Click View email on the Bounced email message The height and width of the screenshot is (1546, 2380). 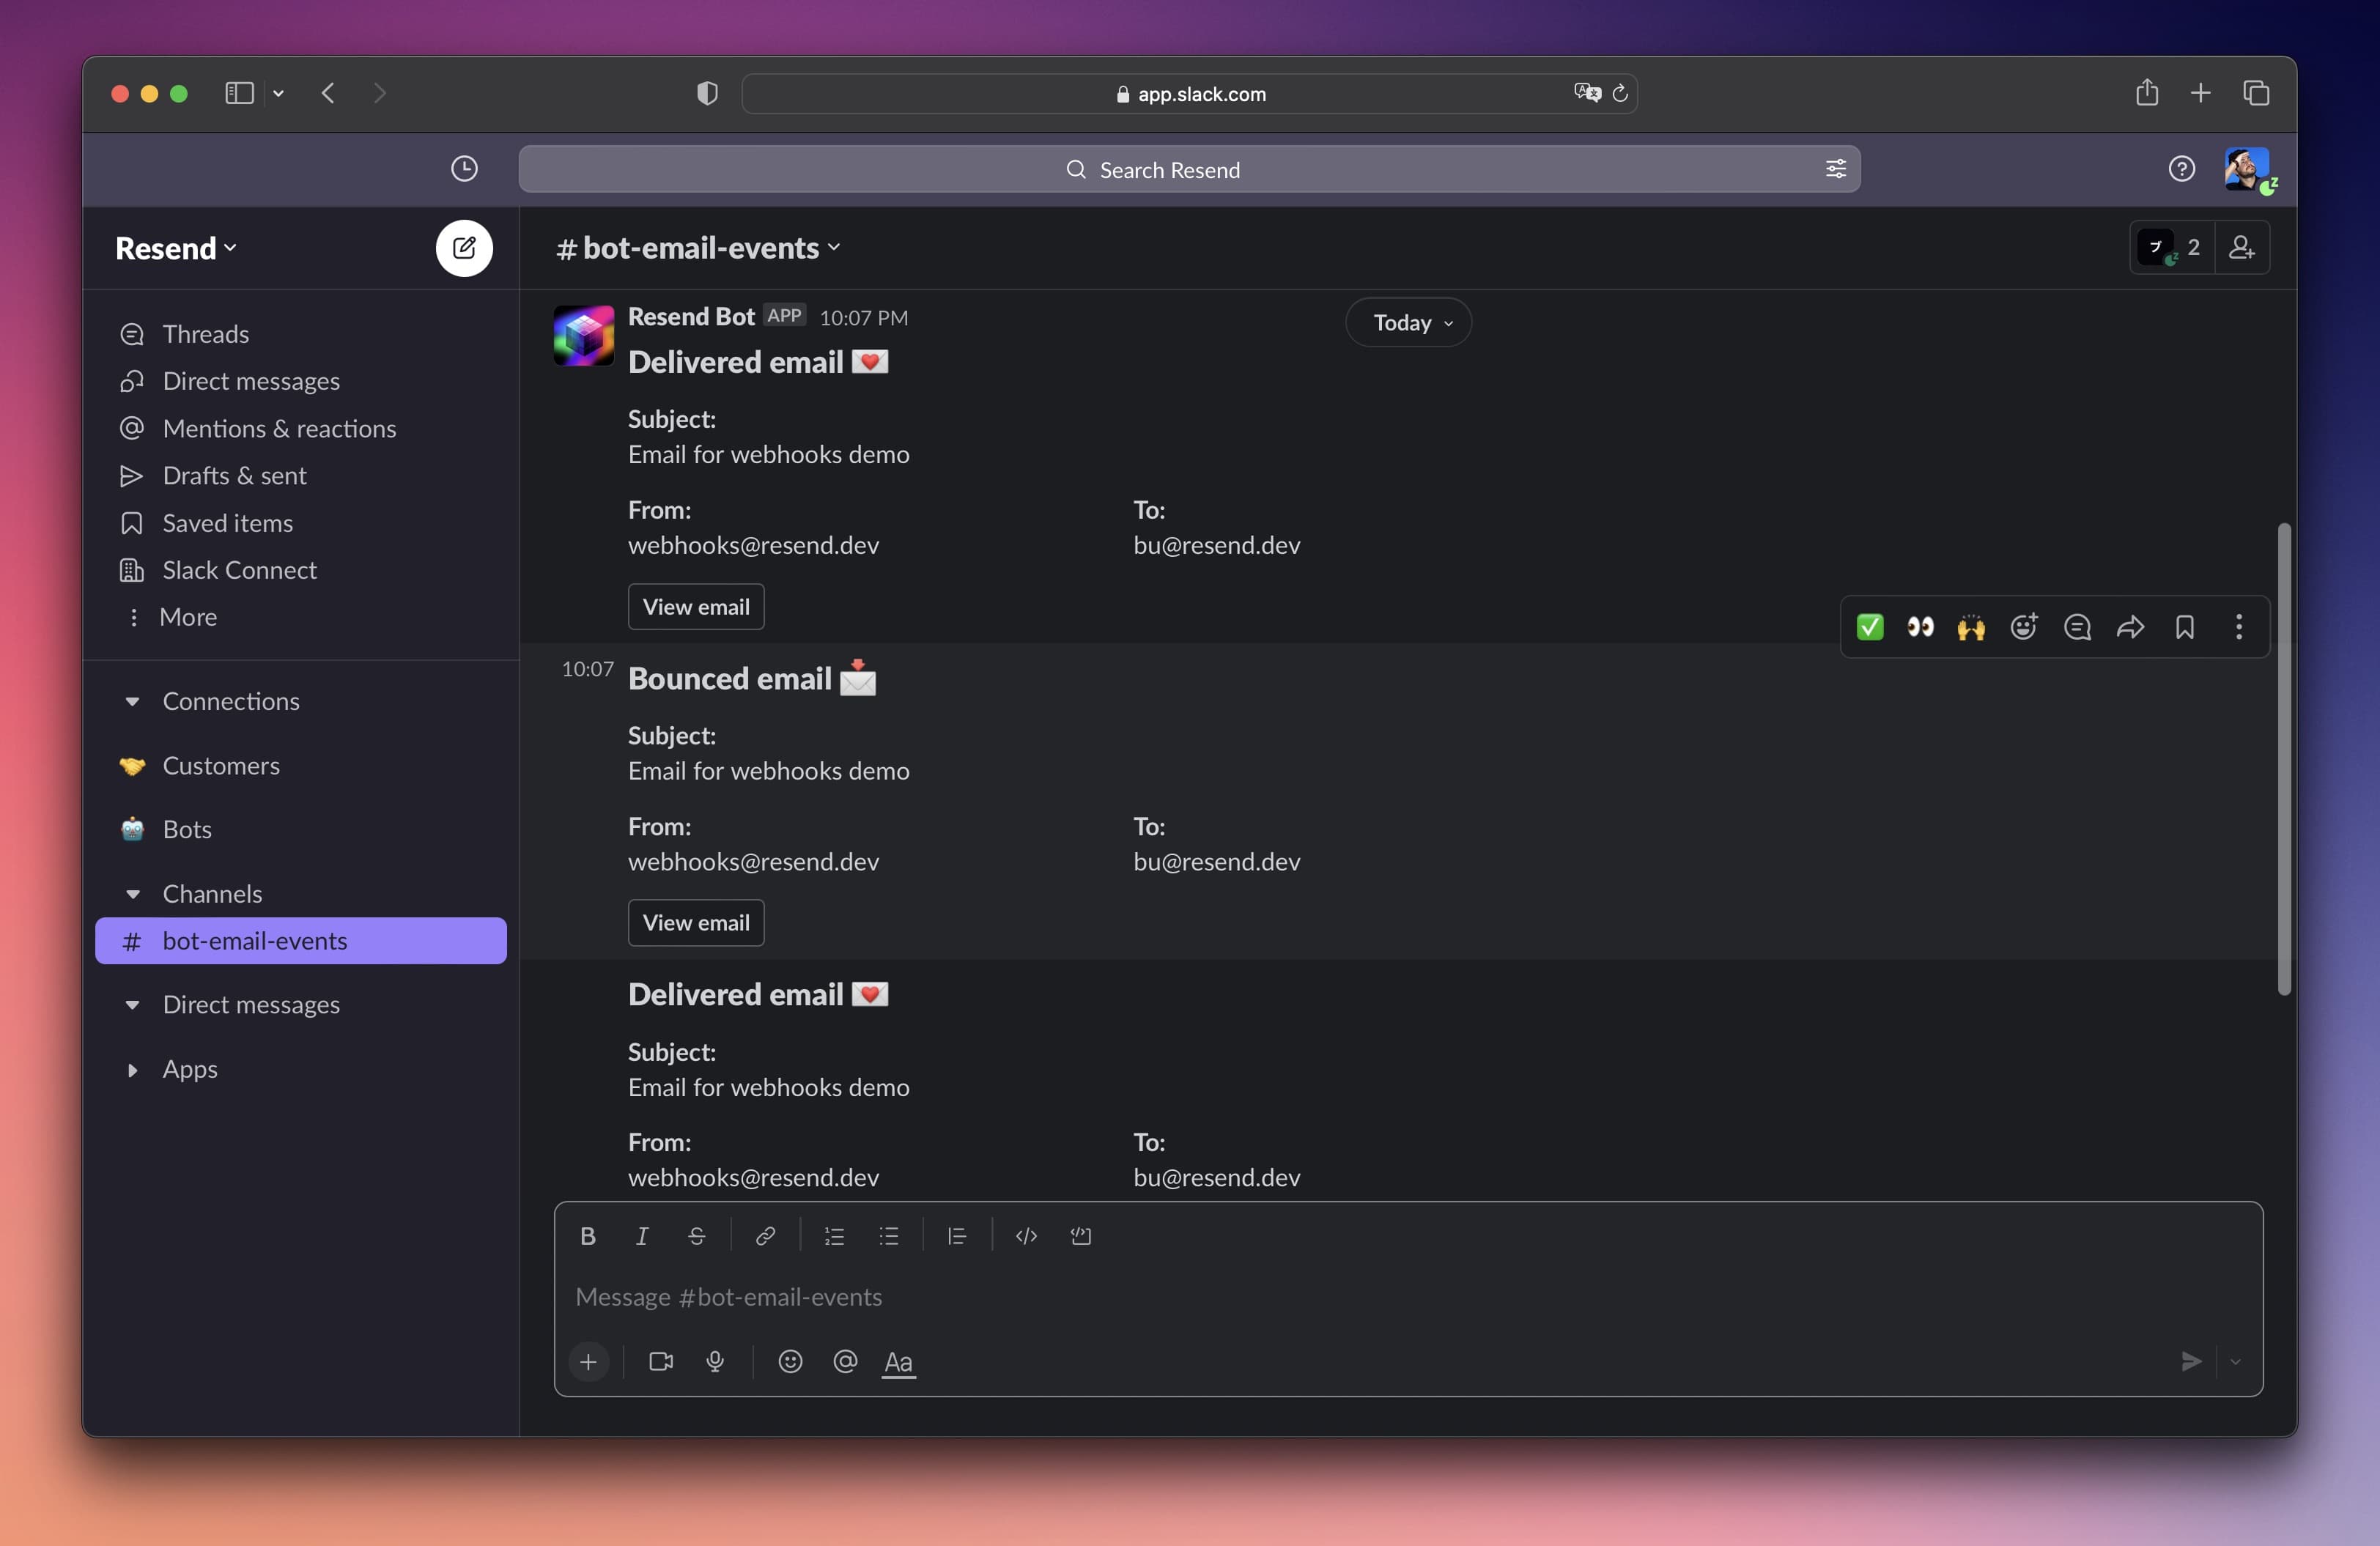(695, 922)
